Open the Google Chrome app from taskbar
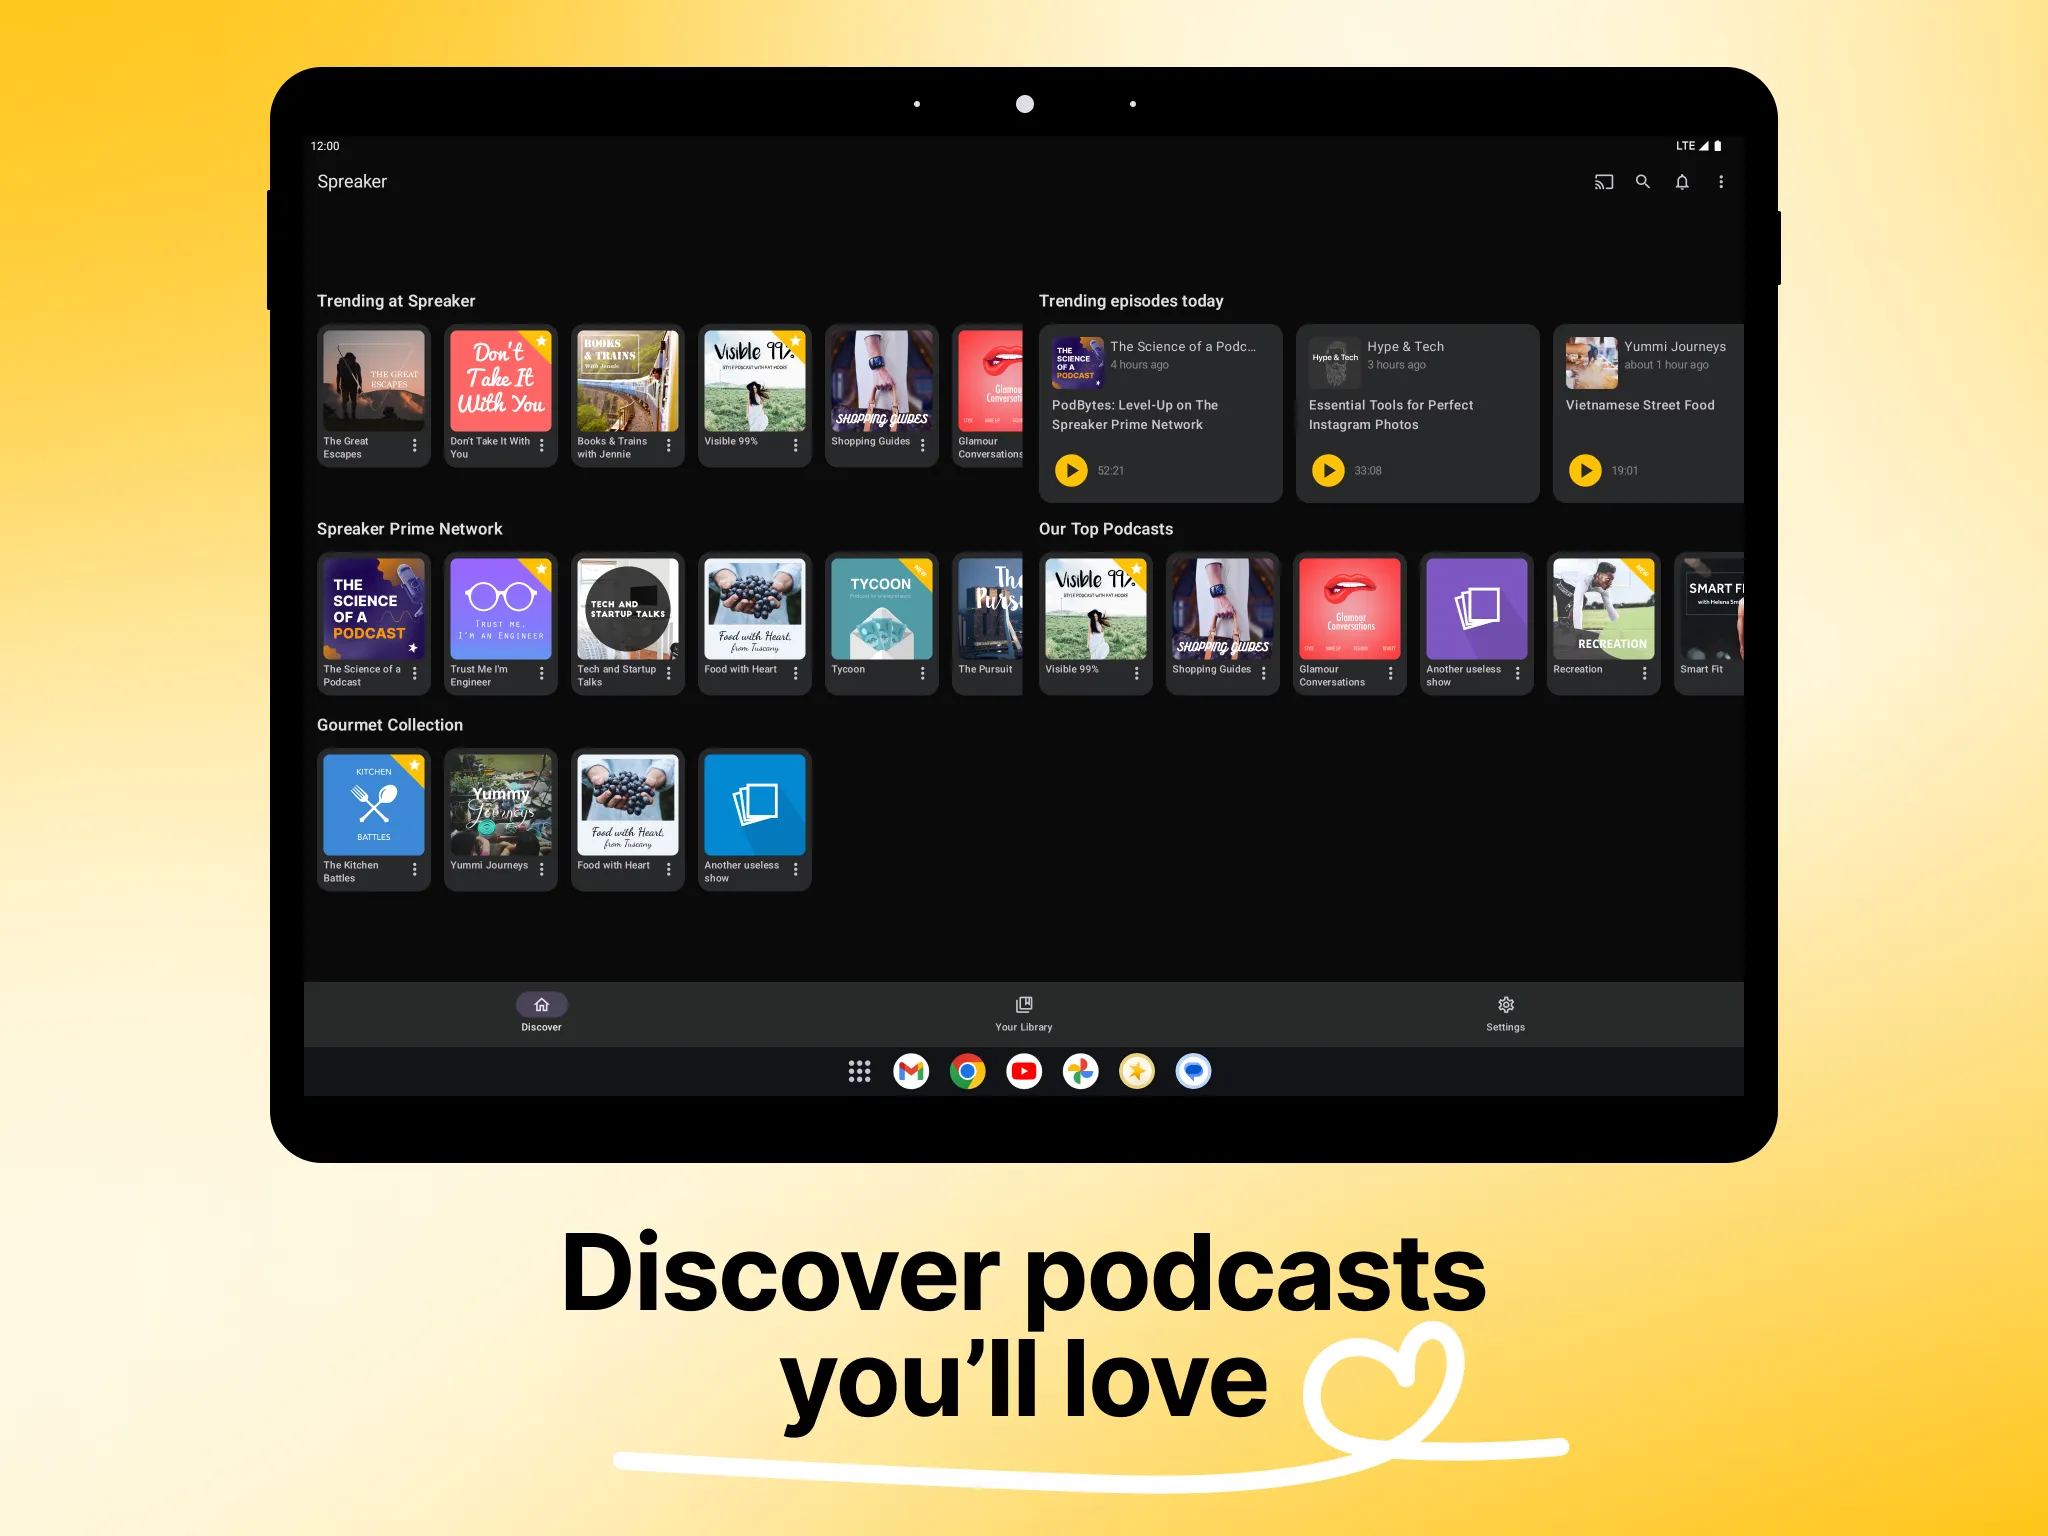 [969, 1070]
